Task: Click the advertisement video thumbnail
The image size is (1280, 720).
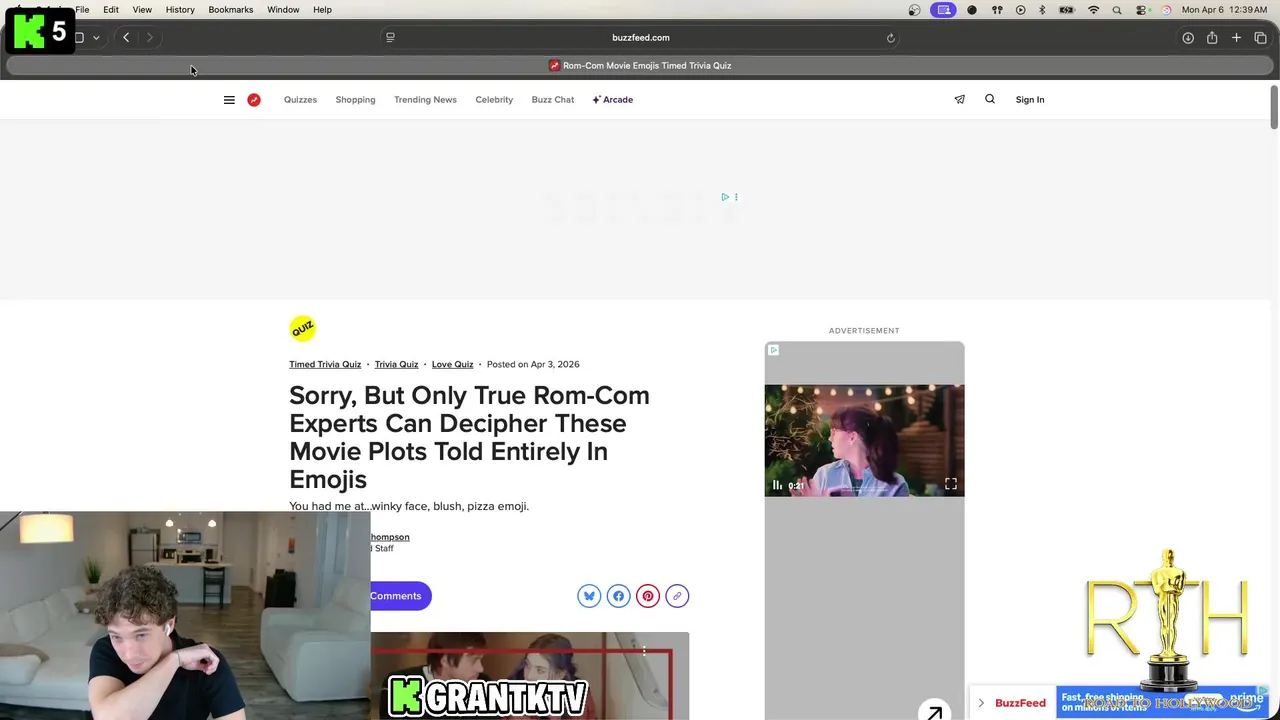Action: [864, 440]
